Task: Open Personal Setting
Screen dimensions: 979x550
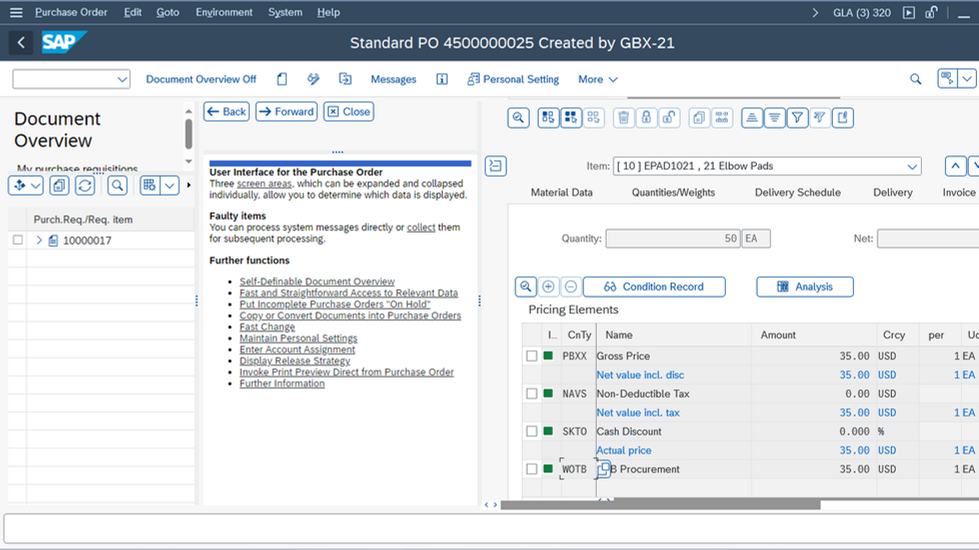Action: coord(513,79)
